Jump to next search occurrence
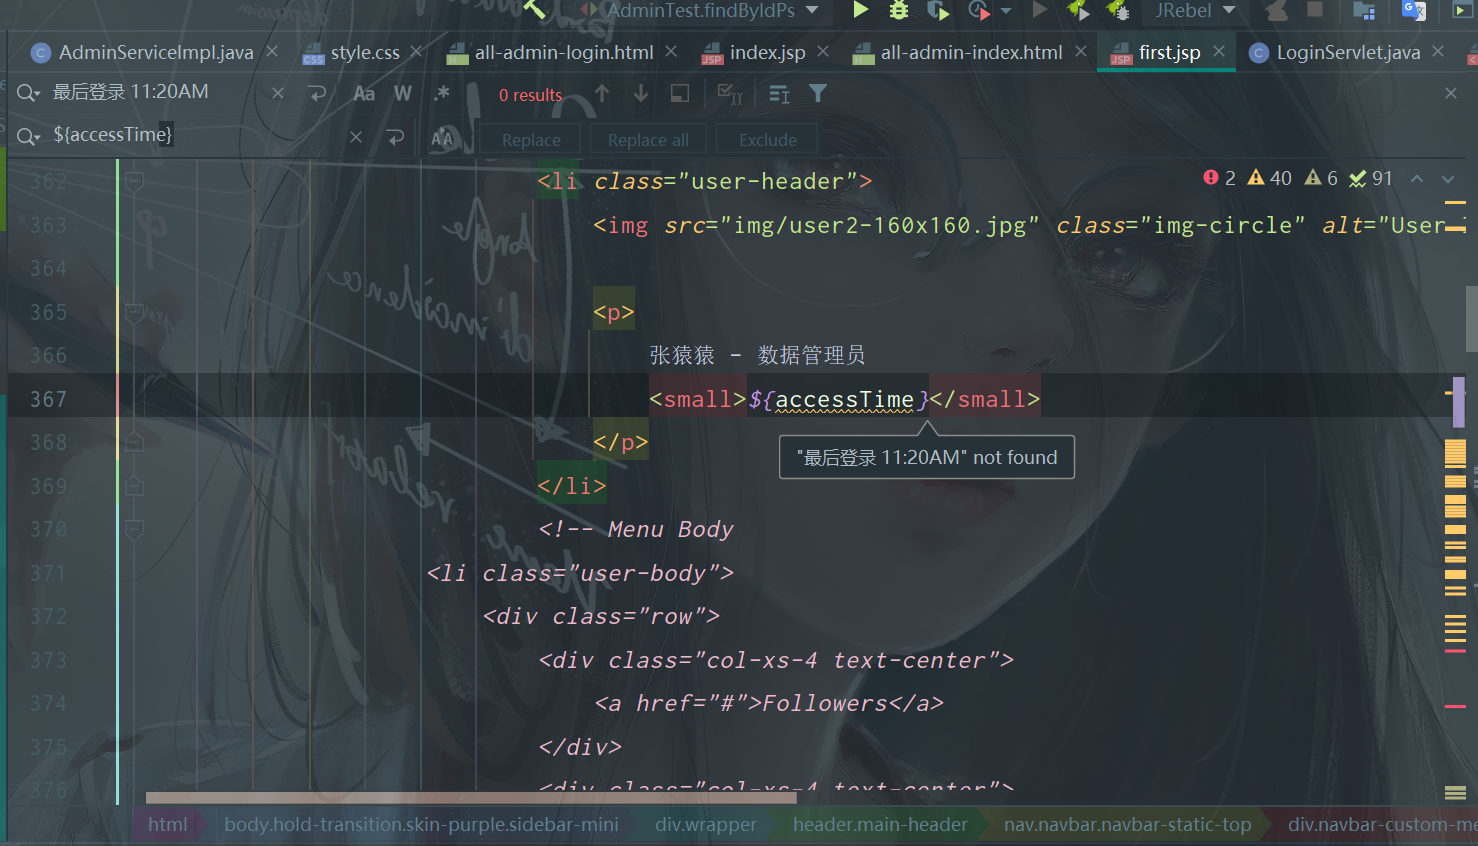The image size is (1478, 846). point(641,93)
